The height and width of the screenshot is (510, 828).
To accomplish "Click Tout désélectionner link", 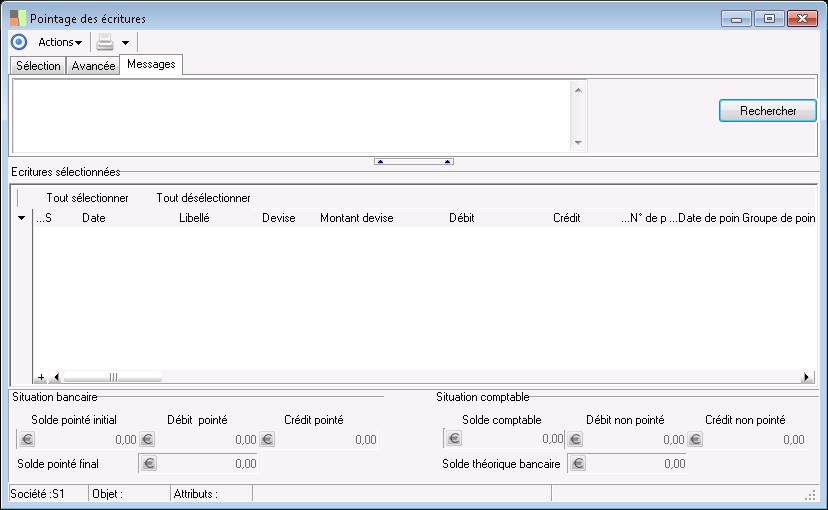I will pos(203,198).
